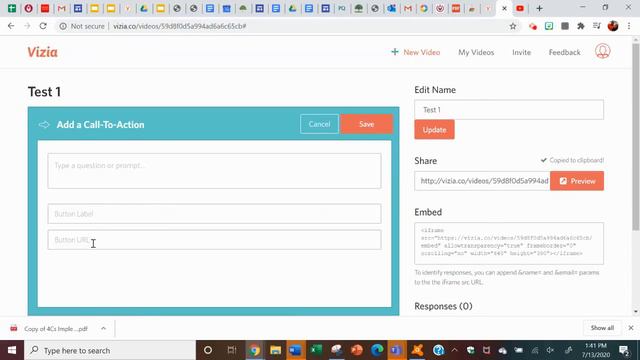This screenshot has width=640, height=360.
Task: Open the Chrome profile avatar
Action: pyautogui.click(x=613, y=26)
